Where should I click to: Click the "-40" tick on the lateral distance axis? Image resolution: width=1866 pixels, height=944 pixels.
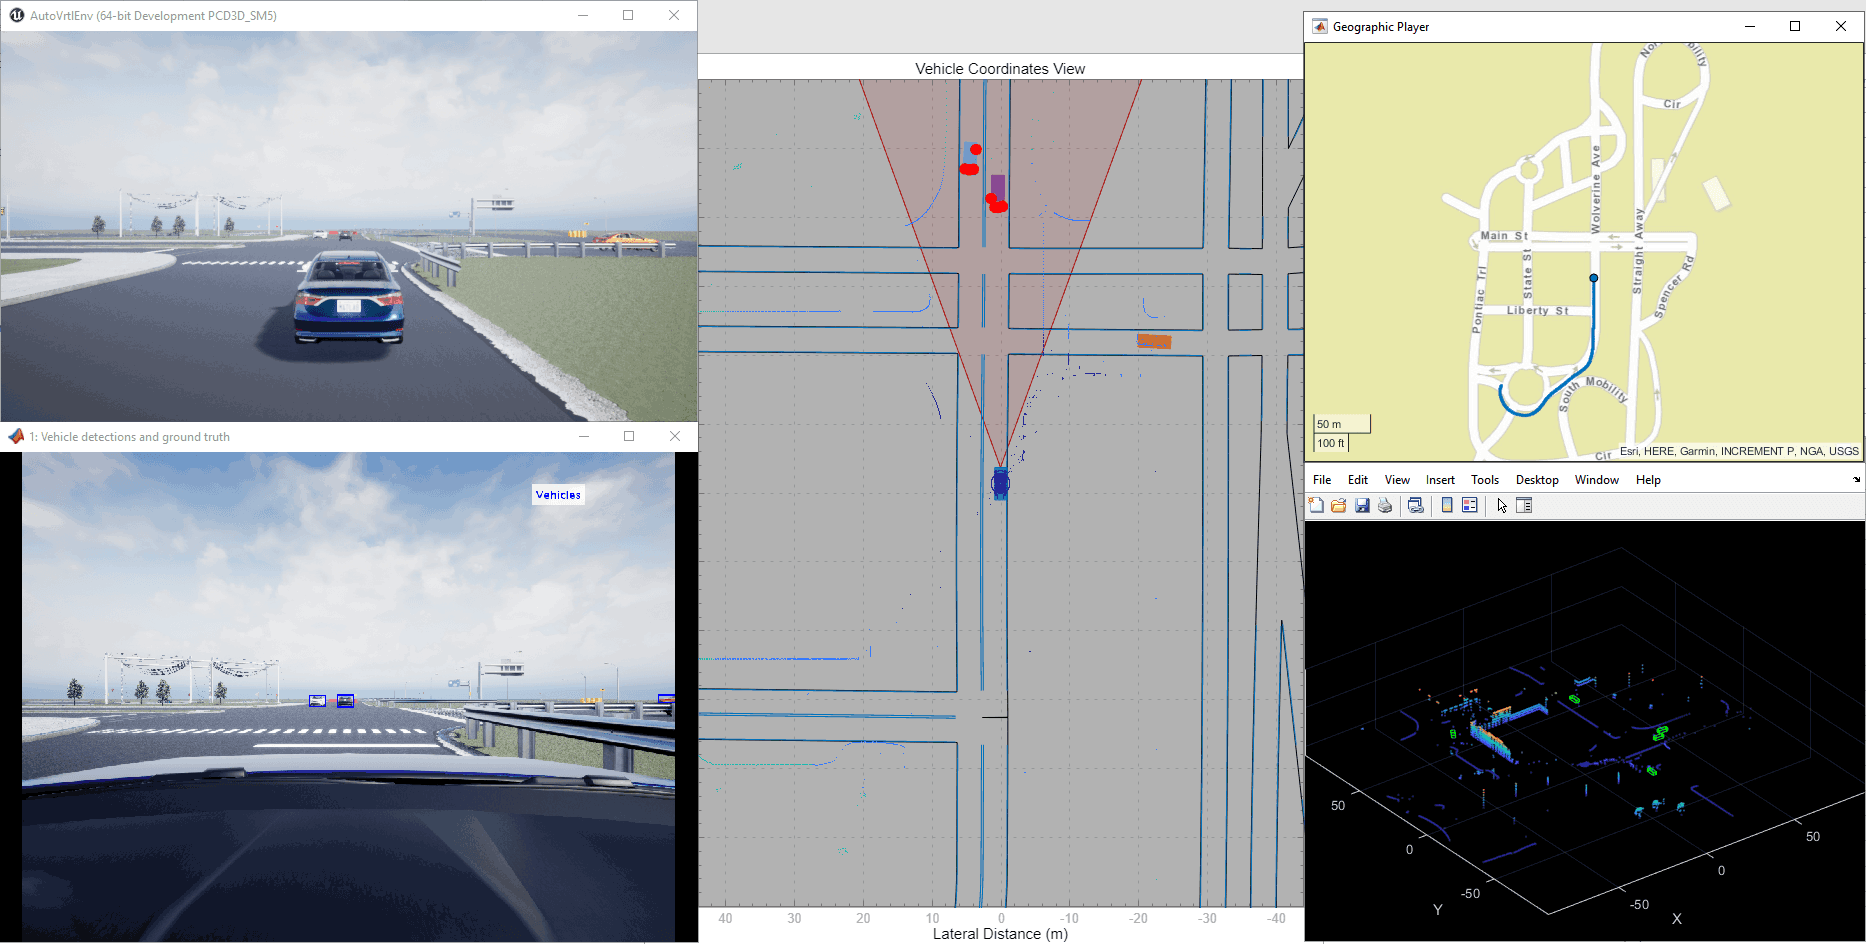pos(1276,918)
